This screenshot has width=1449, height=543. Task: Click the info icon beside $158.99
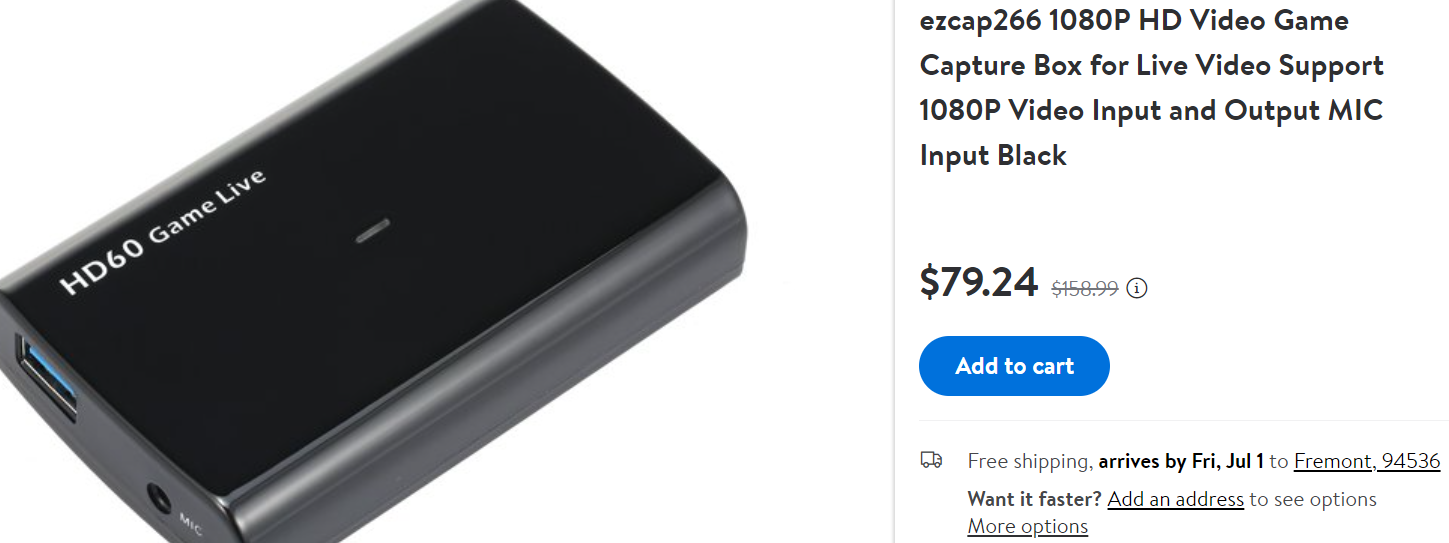1137,289
